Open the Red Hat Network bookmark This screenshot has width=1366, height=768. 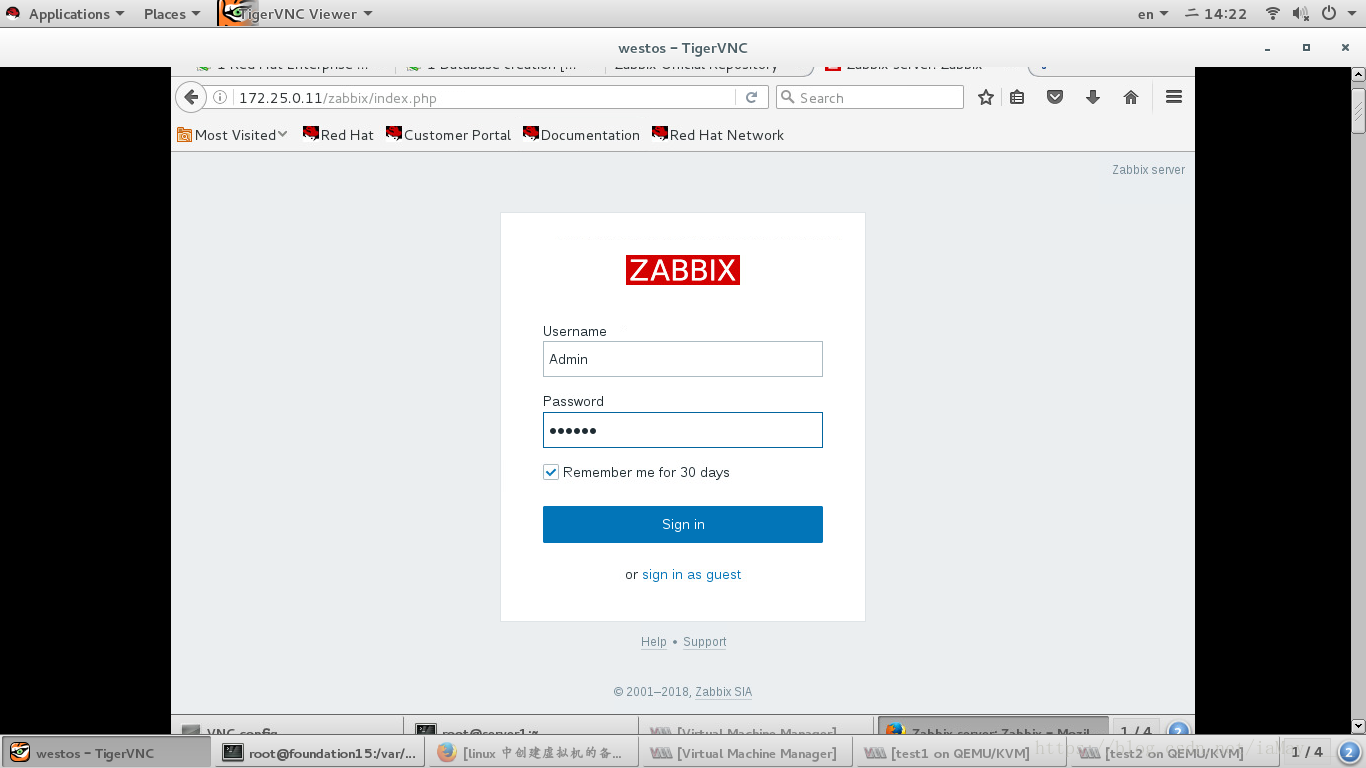[718, 135]
